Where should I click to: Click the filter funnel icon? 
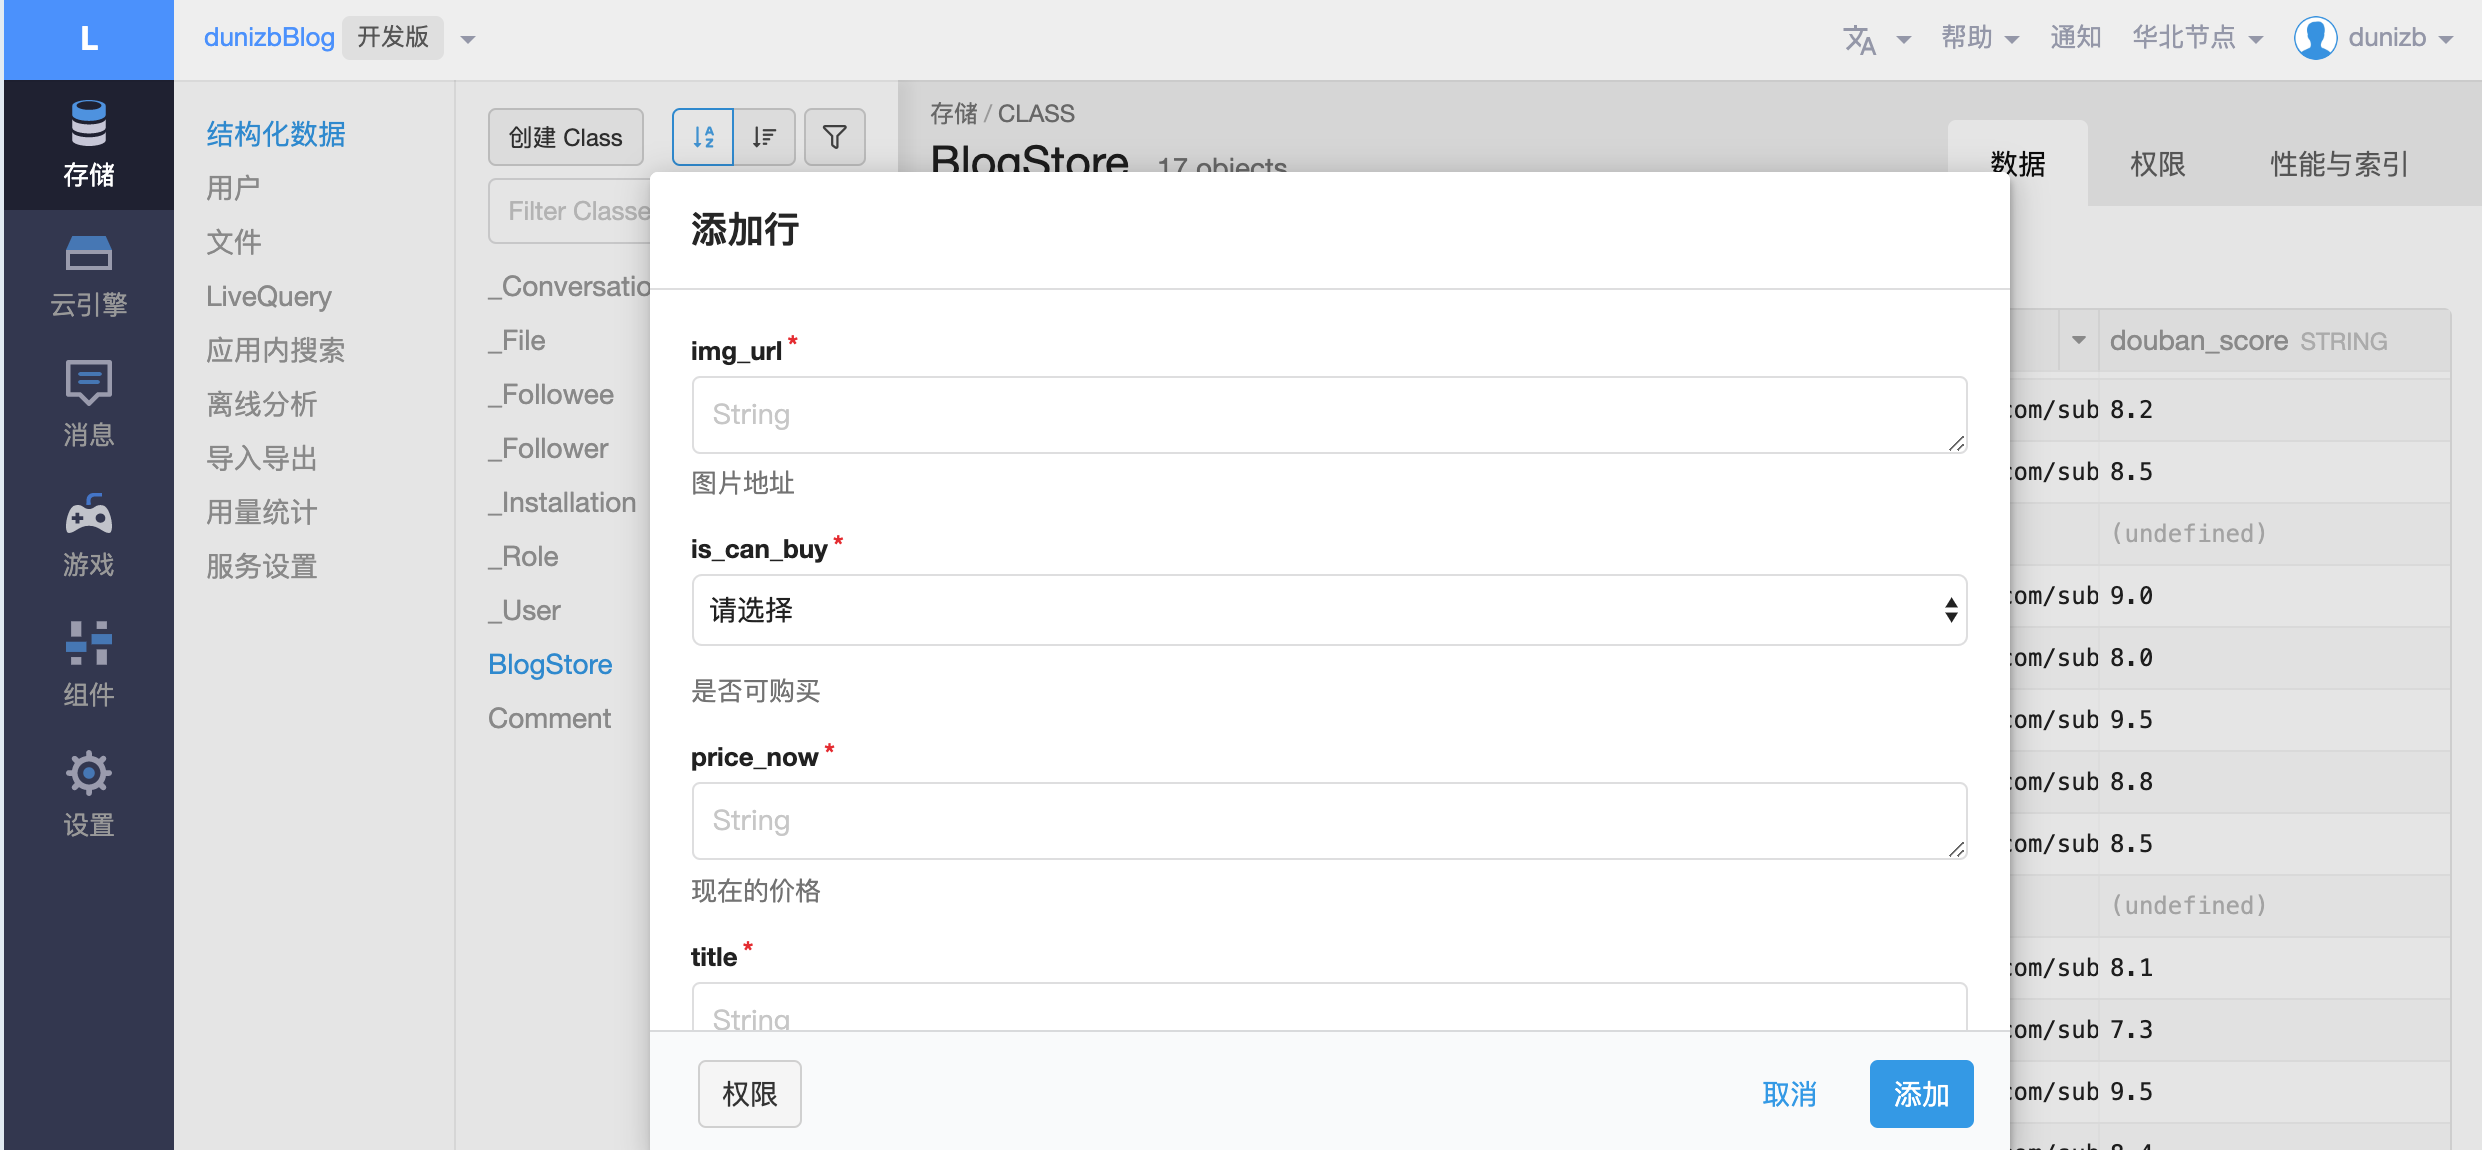click(834, 137)
